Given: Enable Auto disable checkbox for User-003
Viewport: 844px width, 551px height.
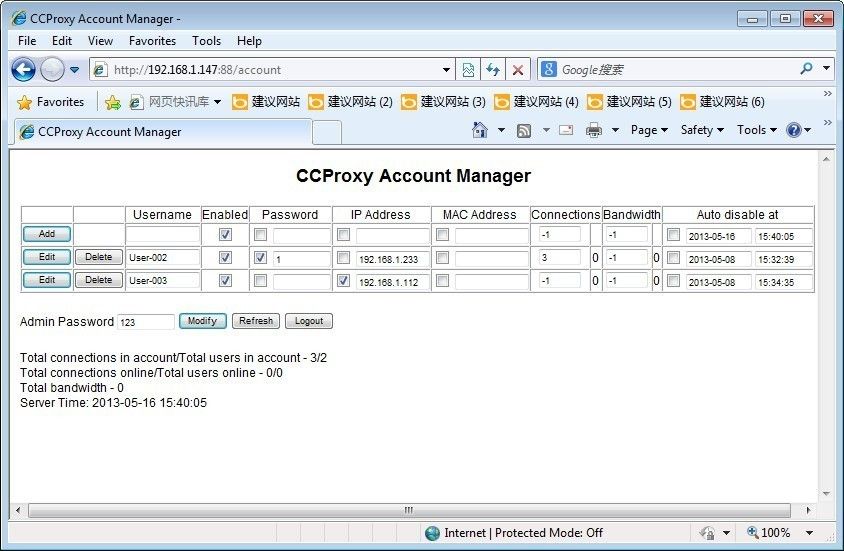Looking at the screenshot, I should point(673,280).
